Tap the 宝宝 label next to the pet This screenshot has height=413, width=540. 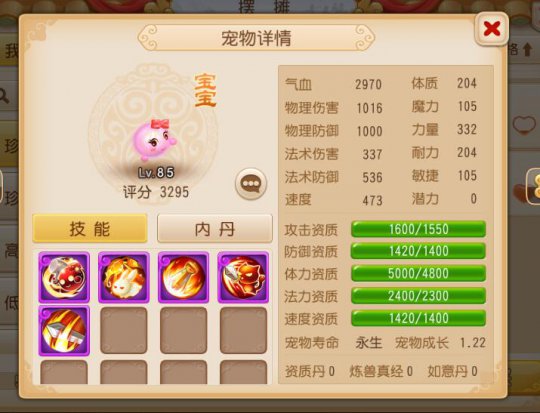coord(205,90)
